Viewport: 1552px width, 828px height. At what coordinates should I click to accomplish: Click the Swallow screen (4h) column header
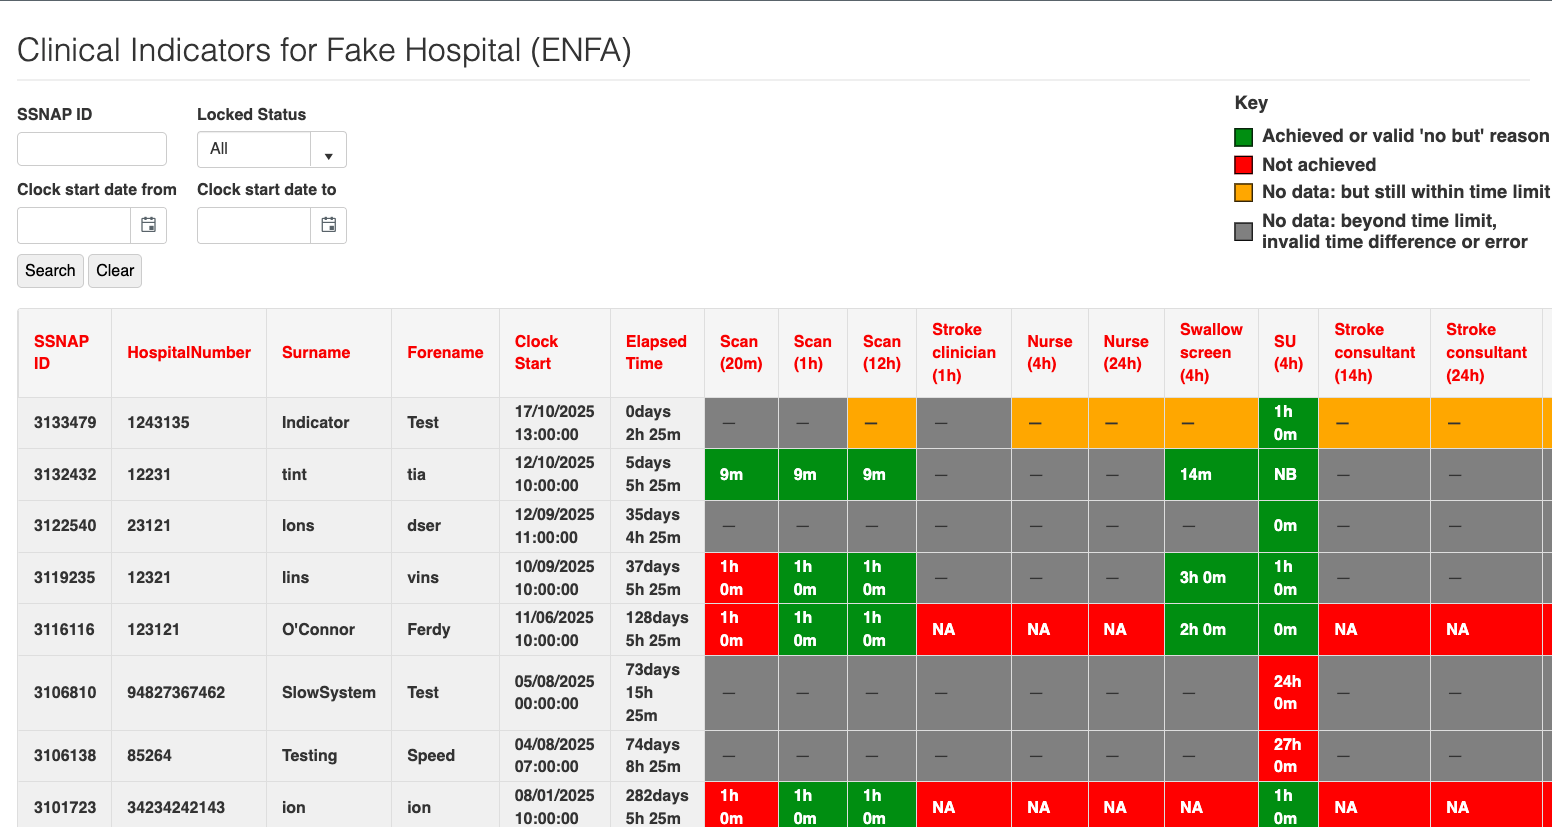click(x=1210, y=353)
